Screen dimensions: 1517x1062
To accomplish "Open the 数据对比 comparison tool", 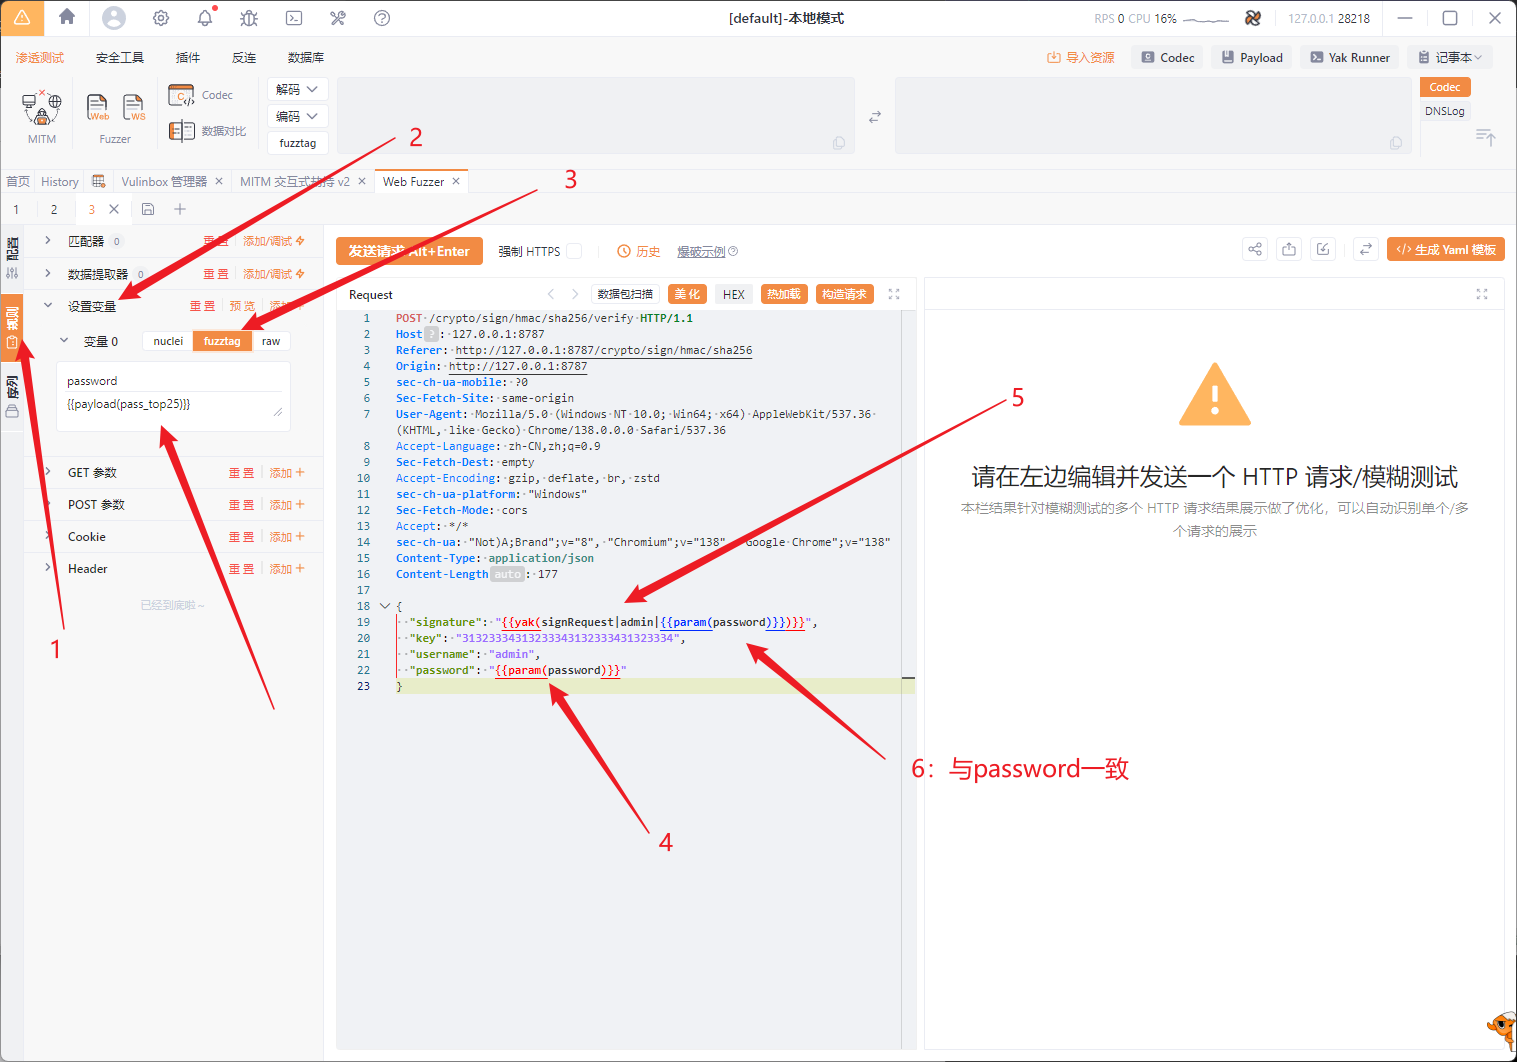I will coord(207,131).
